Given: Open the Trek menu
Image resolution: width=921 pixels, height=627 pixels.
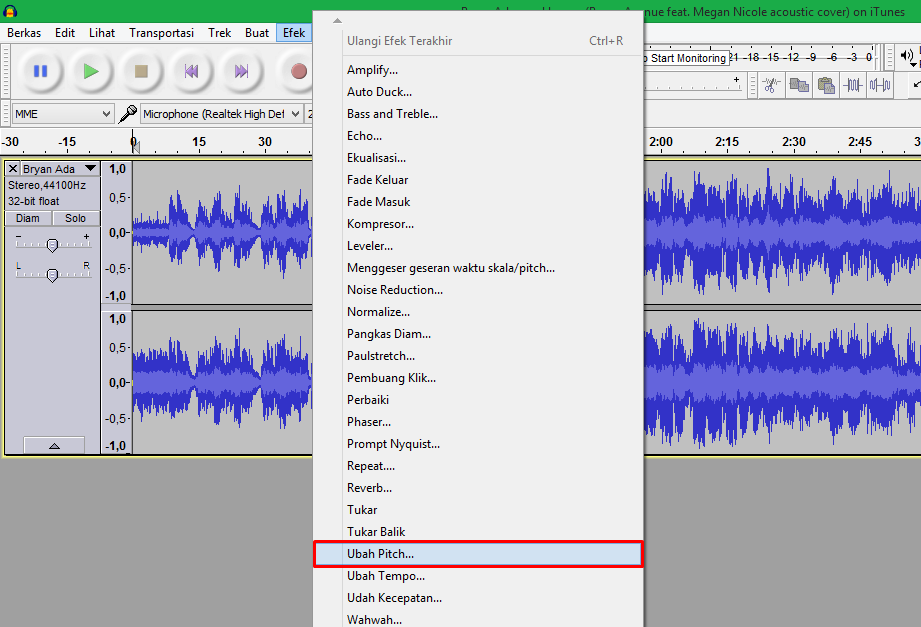Looking at the screenshot, I should (x=220, y=33).
